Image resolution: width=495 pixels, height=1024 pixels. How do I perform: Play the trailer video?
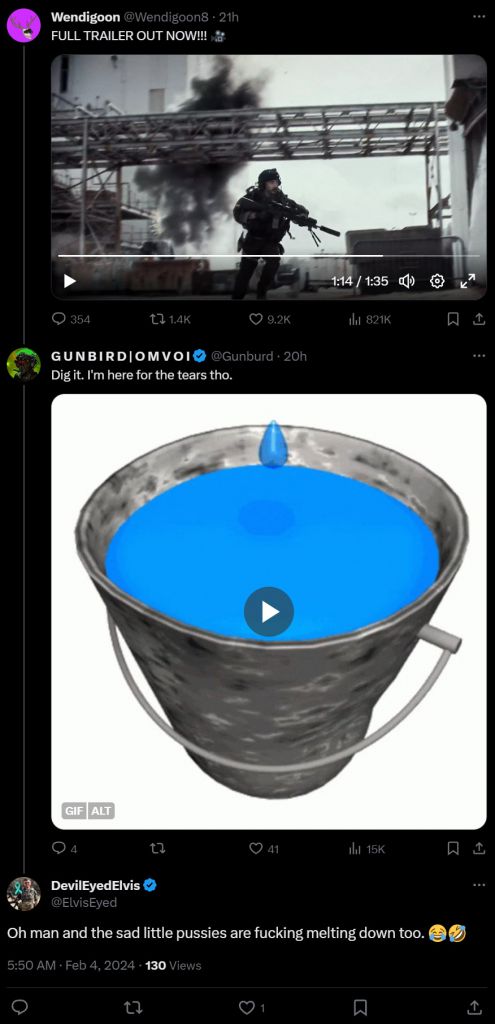pyautogui.click(x=70, y=281)
